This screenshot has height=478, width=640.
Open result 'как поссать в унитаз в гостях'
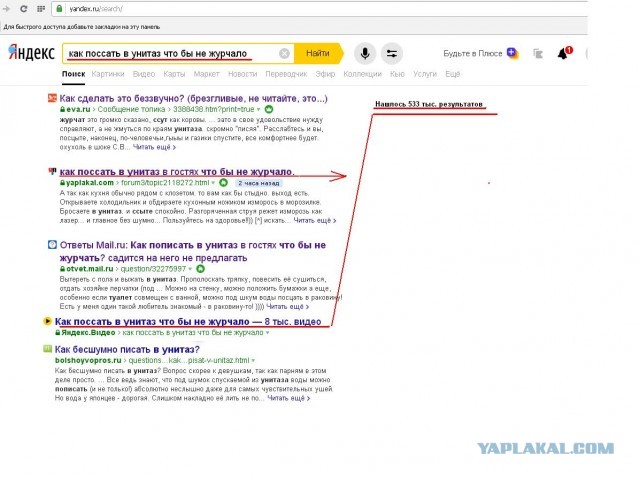click(177, 172)
